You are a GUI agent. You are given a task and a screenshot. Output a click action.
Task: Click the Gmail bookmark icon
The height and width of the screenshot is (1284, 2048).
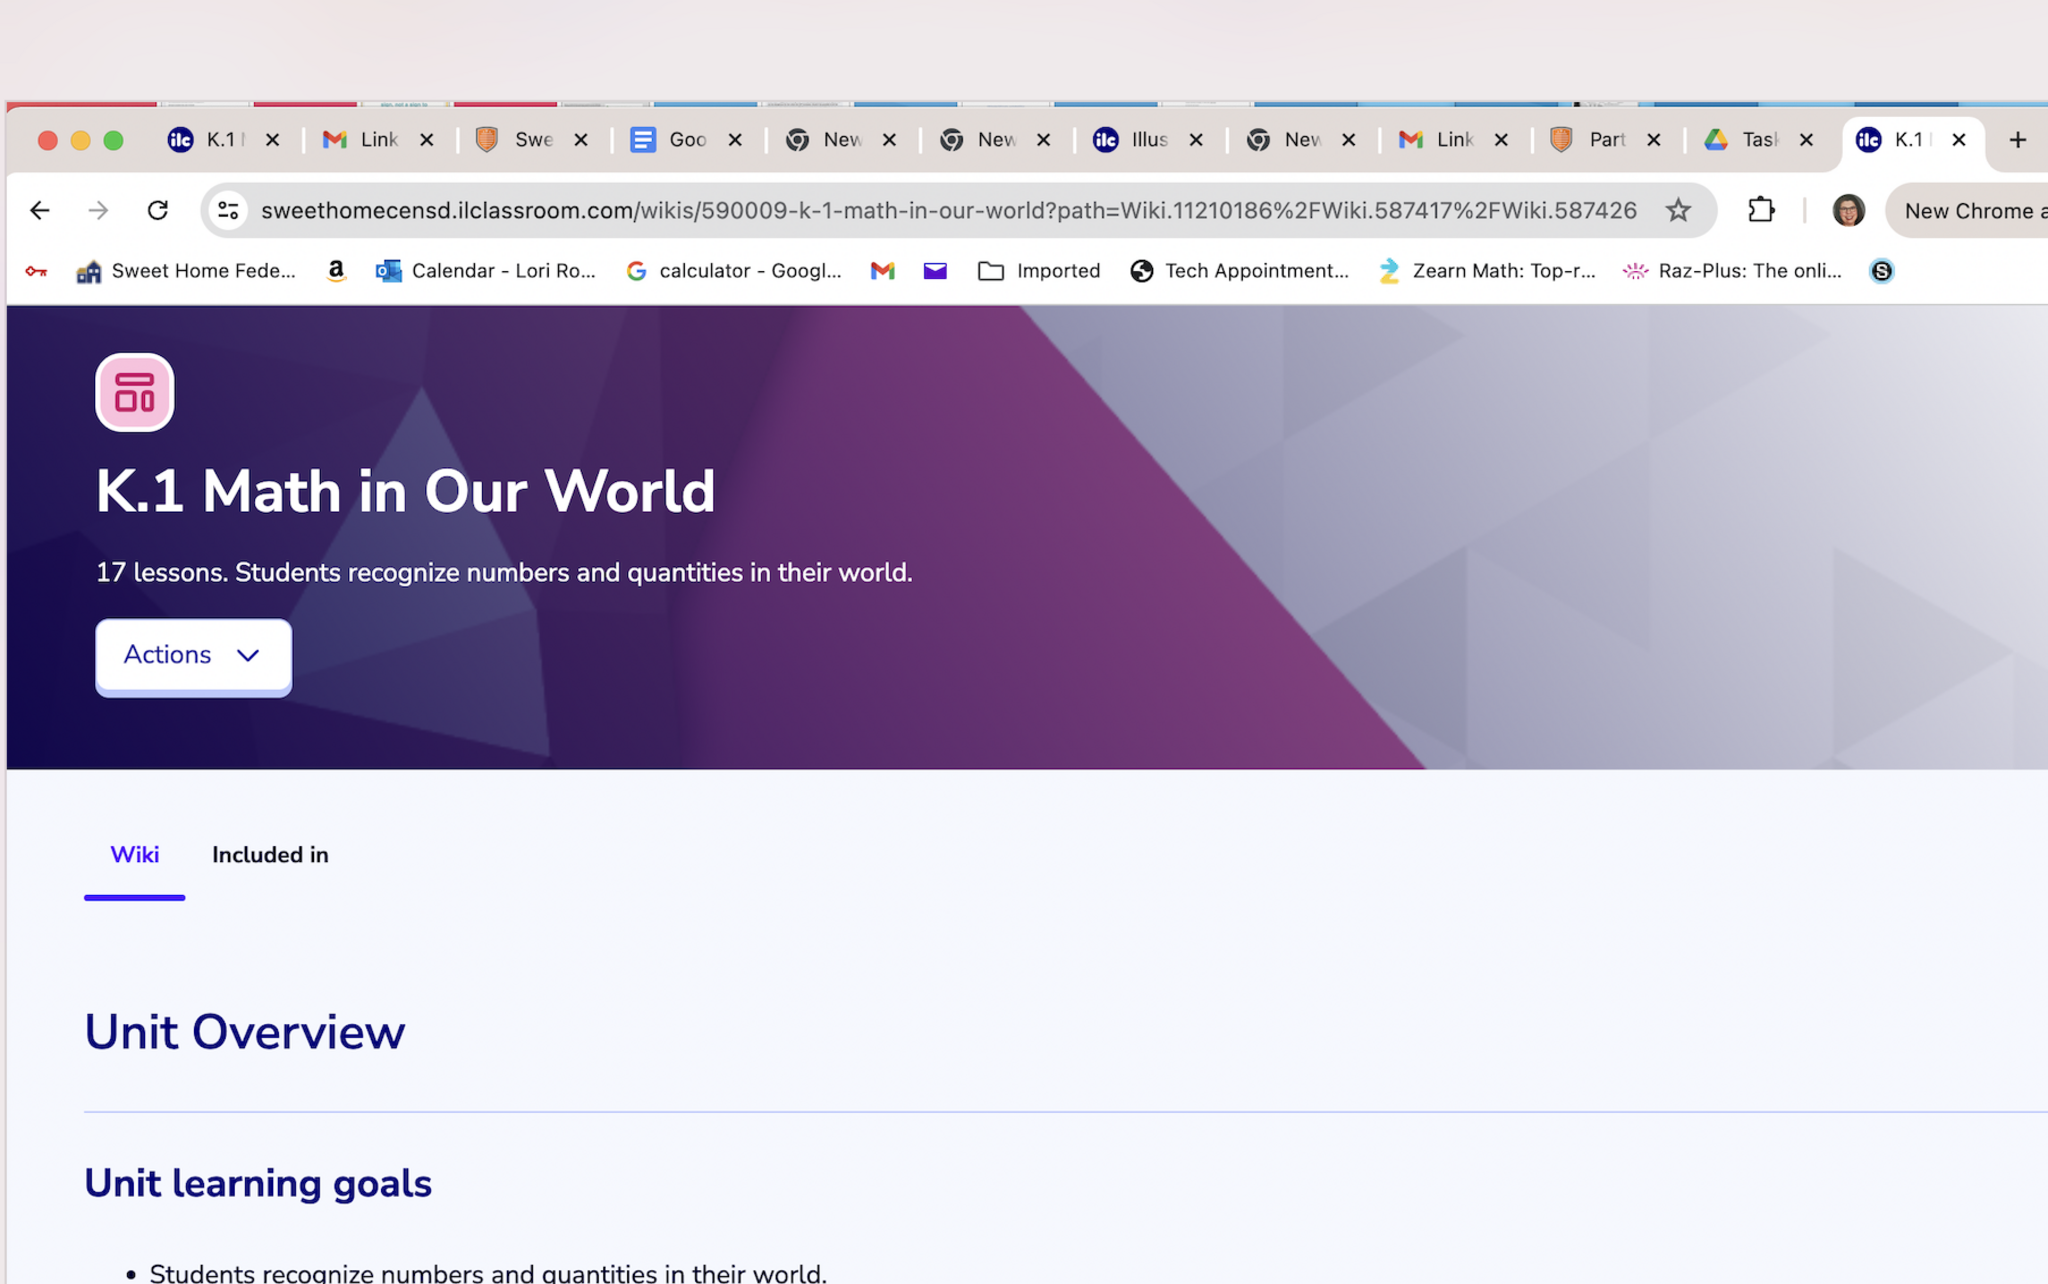[882, 270]
